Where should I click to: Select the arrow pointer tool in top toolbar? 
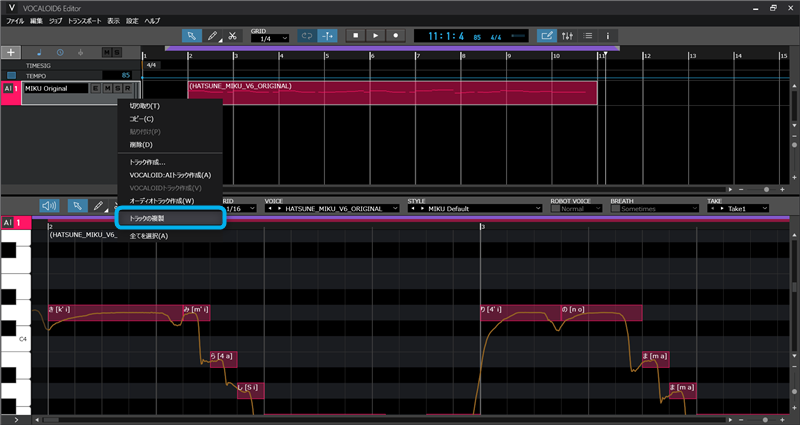(x=191, y=36)
